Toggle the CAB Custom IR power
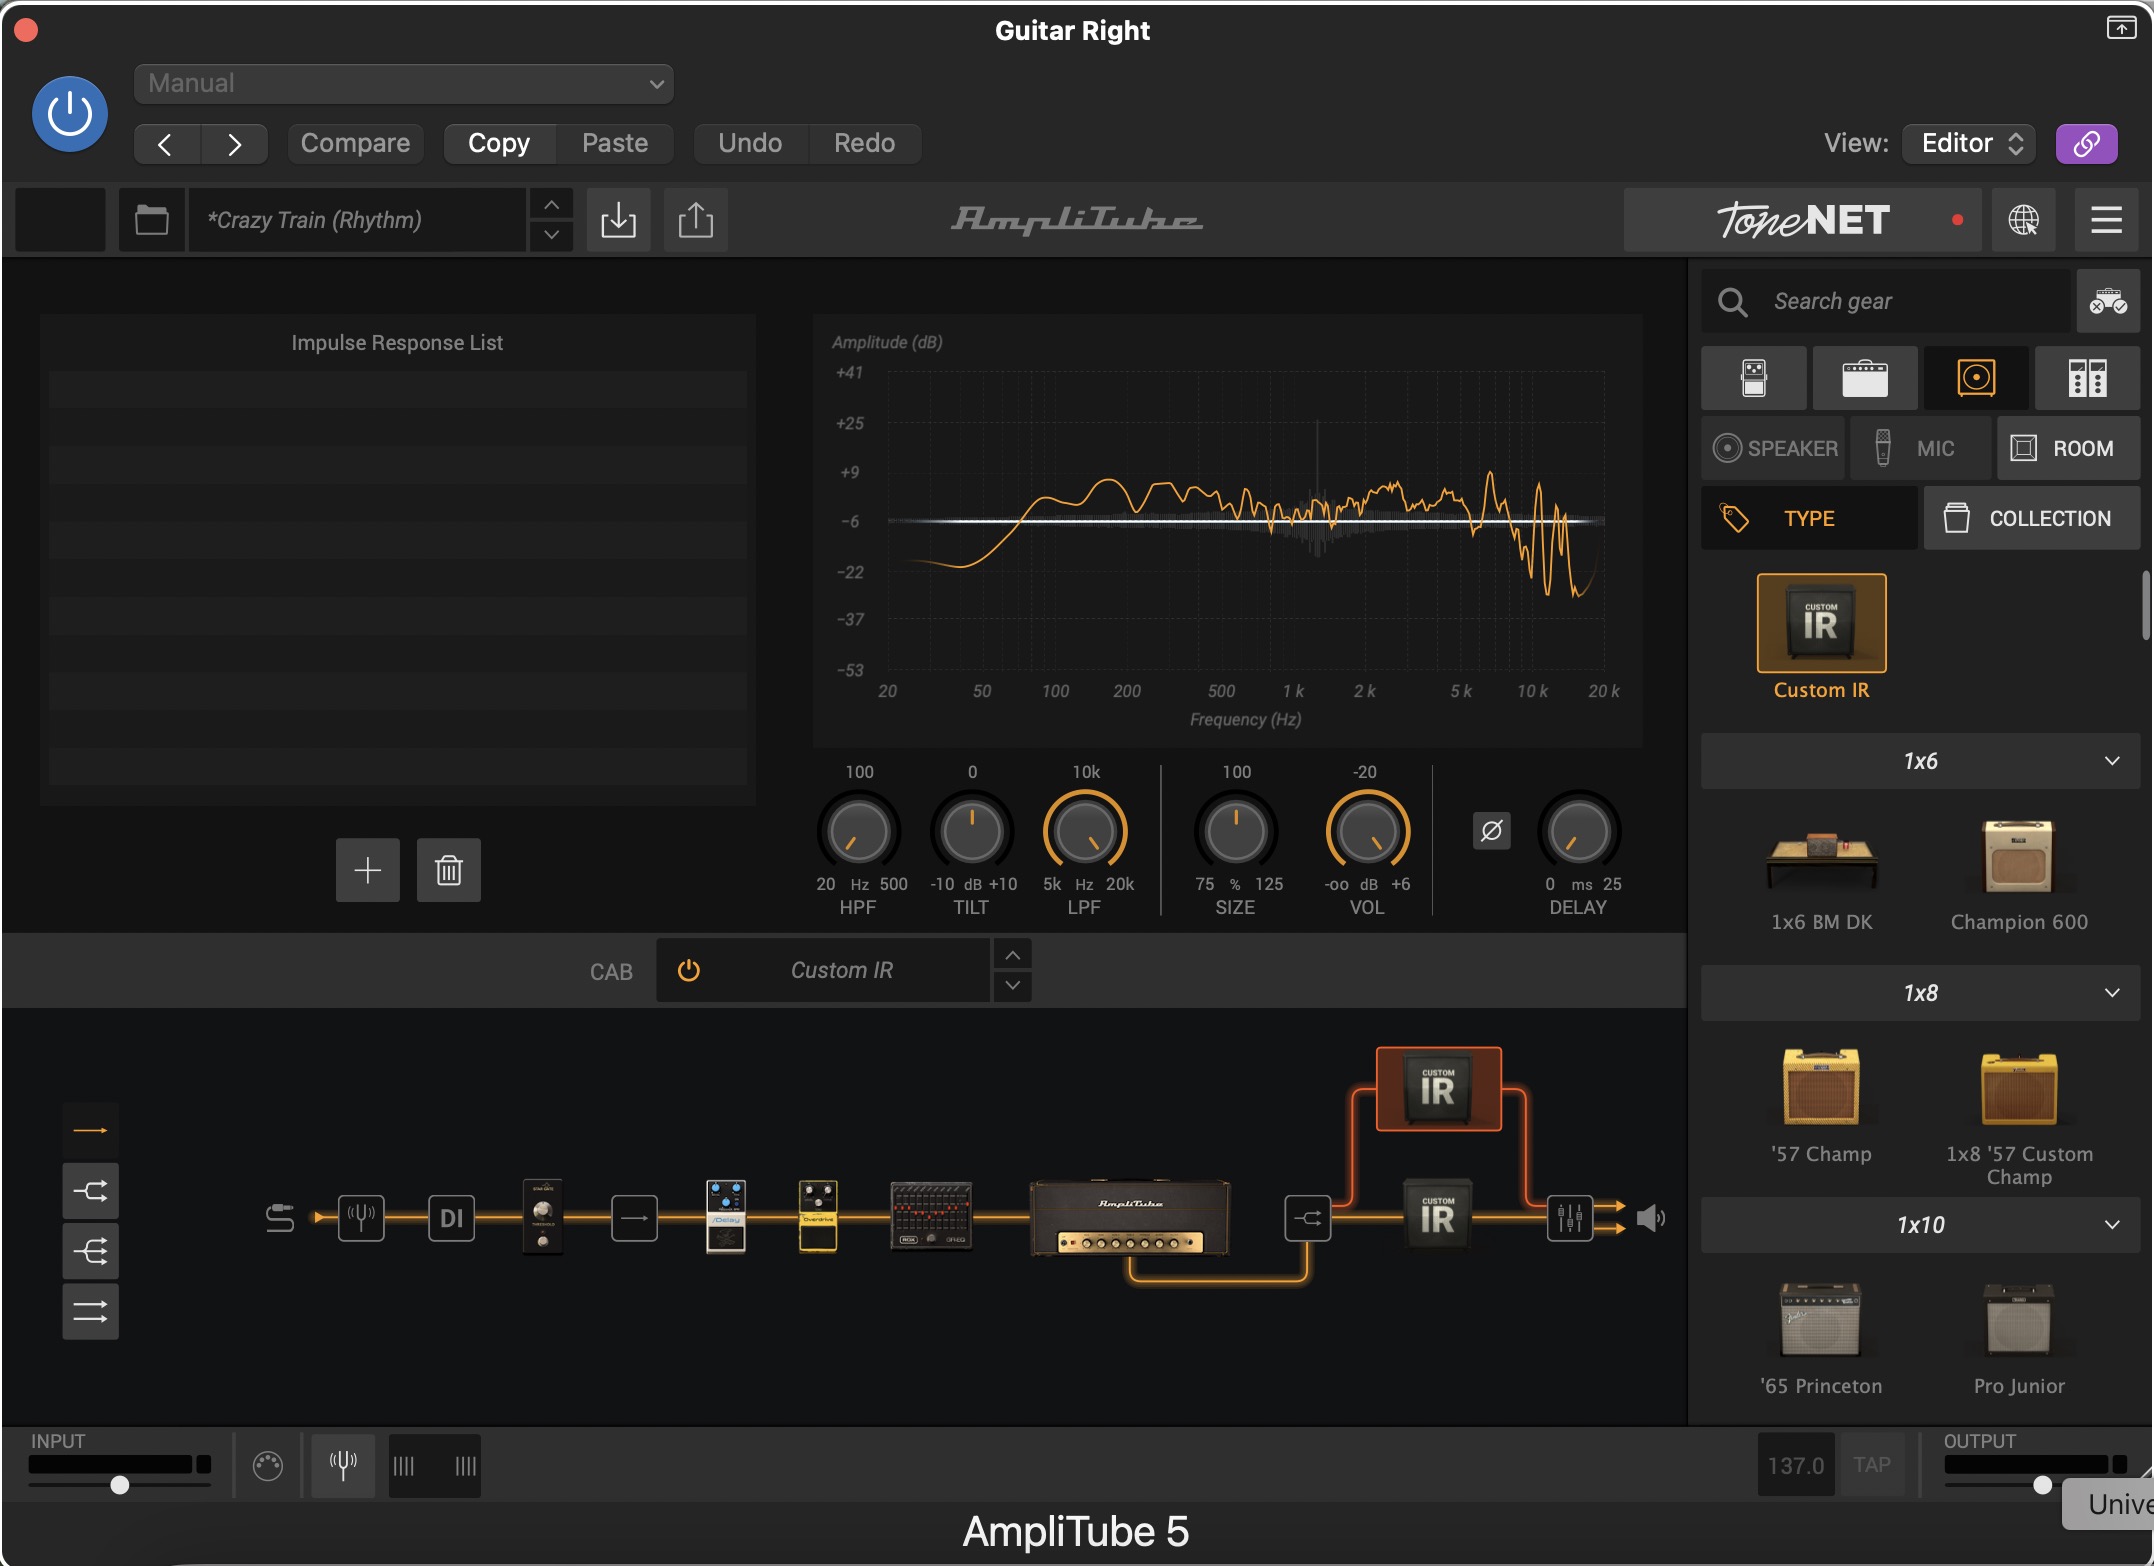The width and height of the screenshot is (2154, 1566). [x=689, y=970]
